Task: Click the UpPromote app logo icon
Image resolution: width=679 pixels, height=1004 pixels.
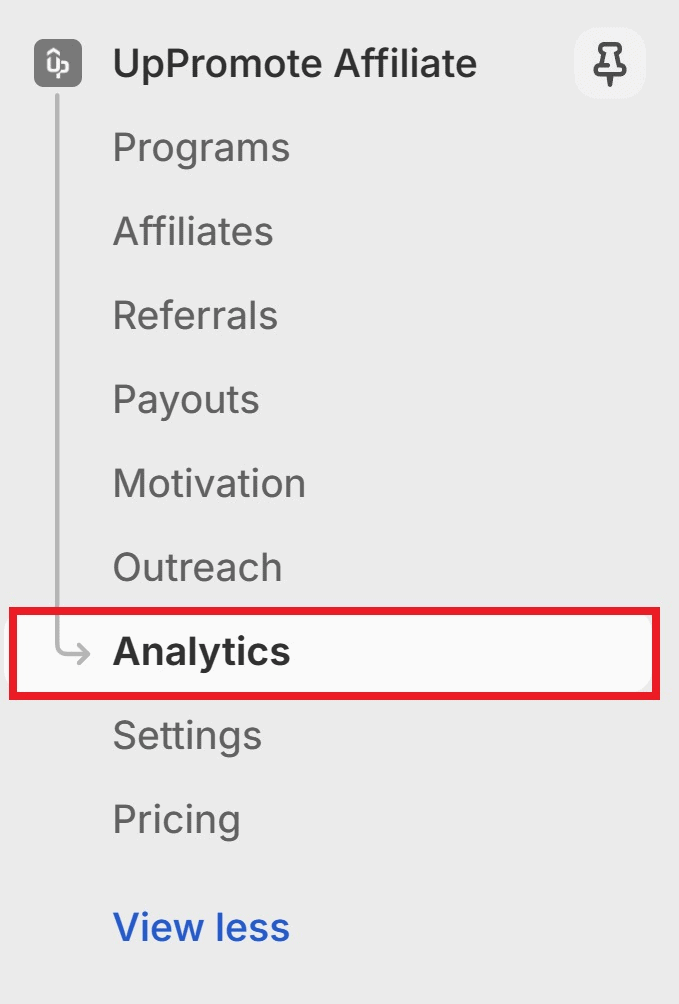Action: [x=58, y=63]
